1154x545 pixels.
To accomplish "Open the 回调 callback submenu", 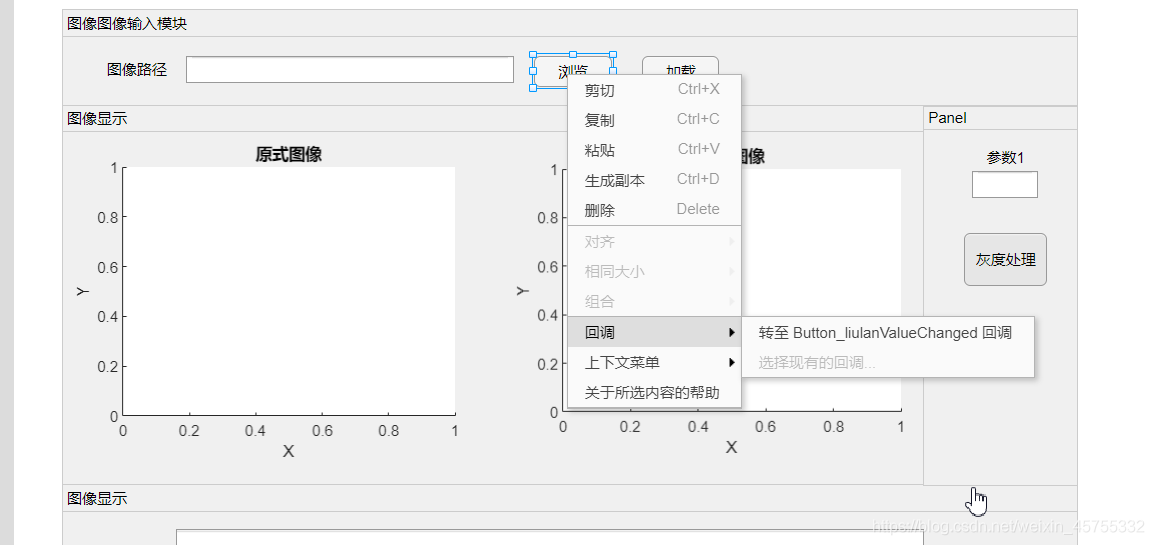I will coord(654,332).
